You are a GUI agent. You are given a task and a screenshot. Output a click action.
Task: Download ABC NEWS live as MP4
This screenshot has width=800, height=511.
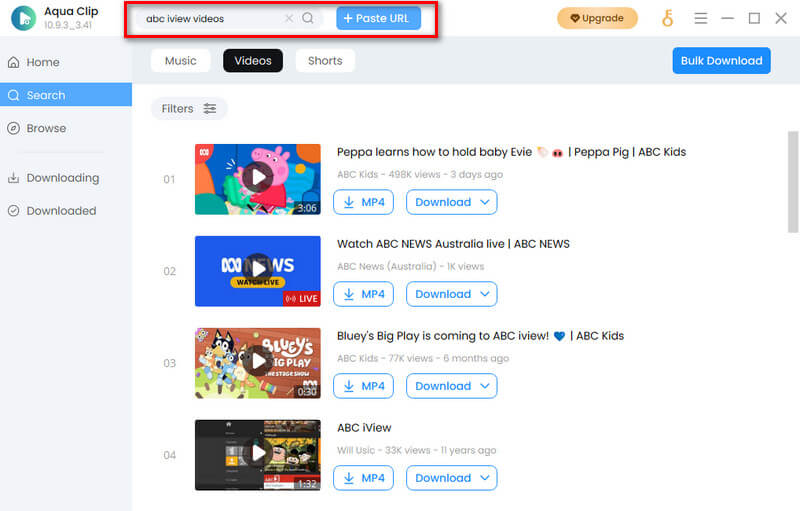point(363,294)
